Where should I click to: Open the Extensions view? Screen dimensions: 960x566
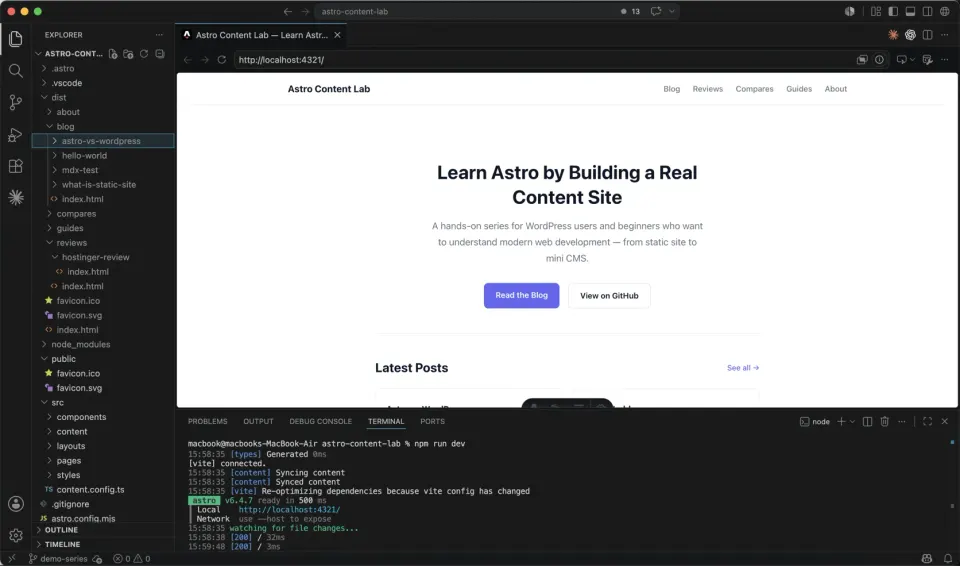(16, 166)
